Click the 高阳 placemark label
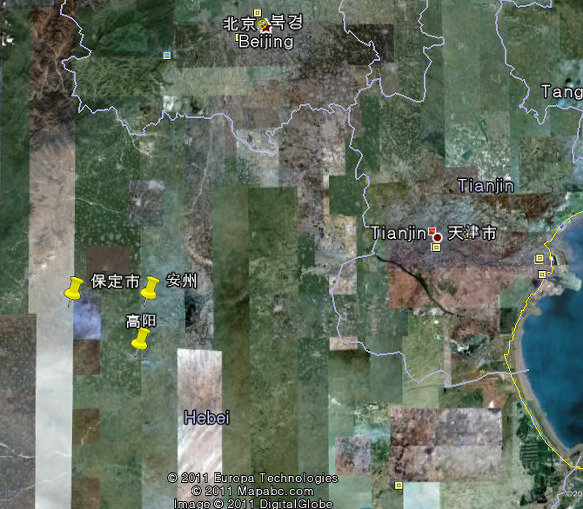583x509 pixels. click(141, 321)
